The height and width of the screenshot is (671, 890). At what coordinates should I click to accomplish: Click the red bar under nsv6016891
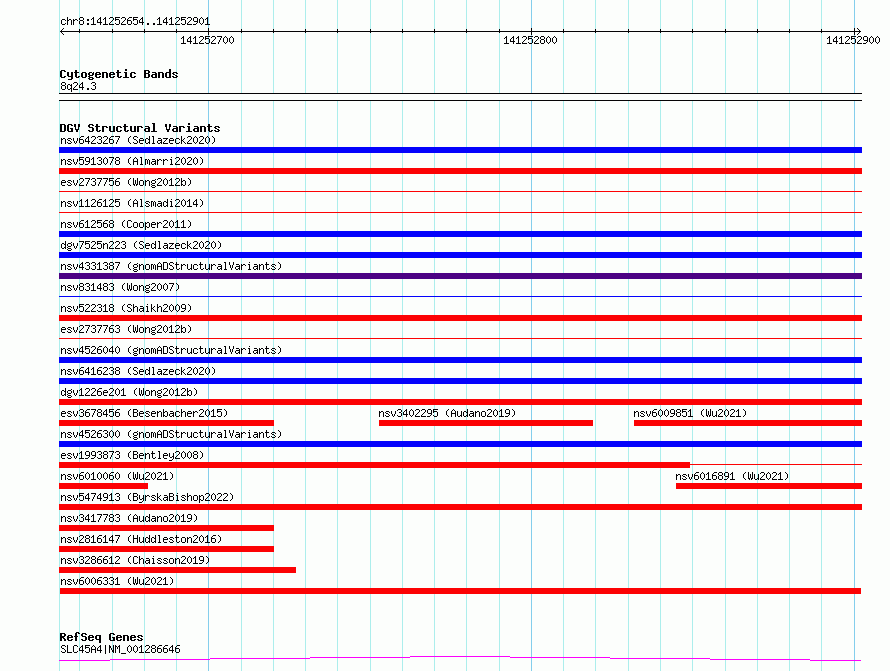(x=769, y=486)
